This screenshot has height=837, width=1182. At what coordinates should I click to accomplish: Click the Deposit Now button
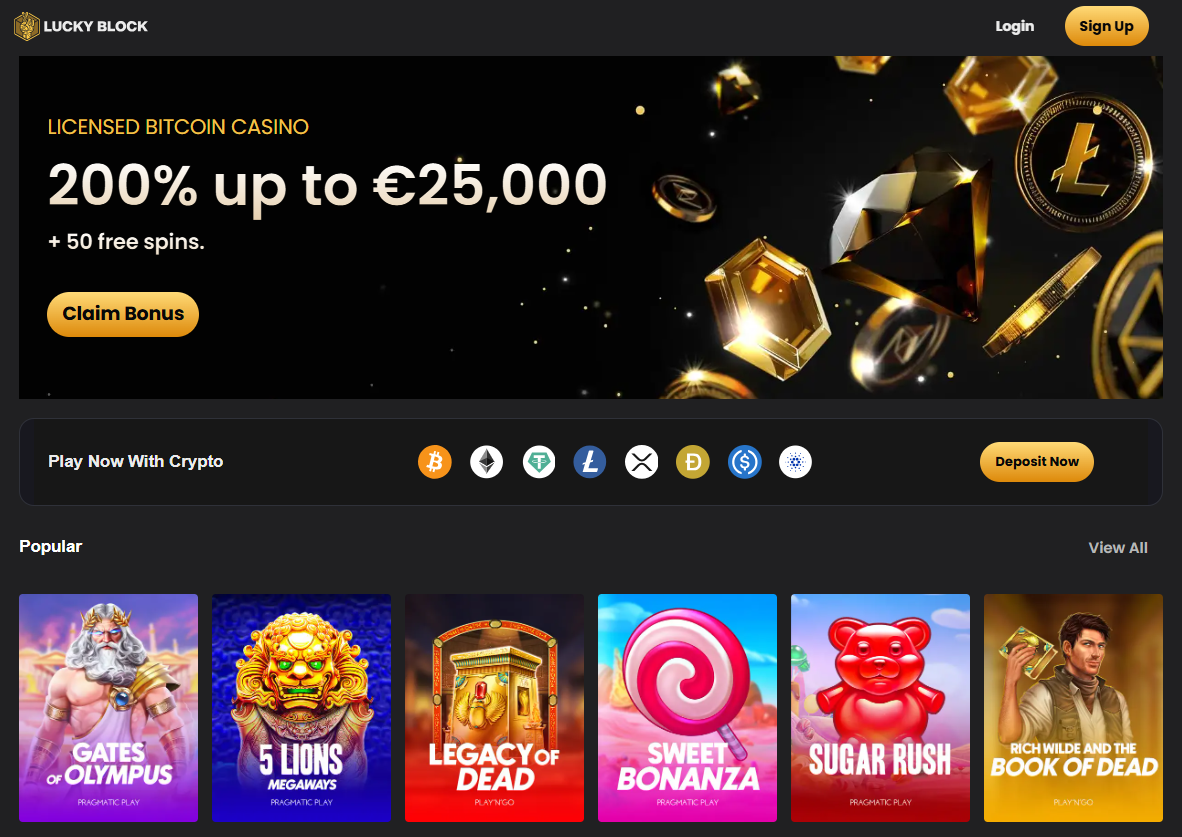point(1037,461)
